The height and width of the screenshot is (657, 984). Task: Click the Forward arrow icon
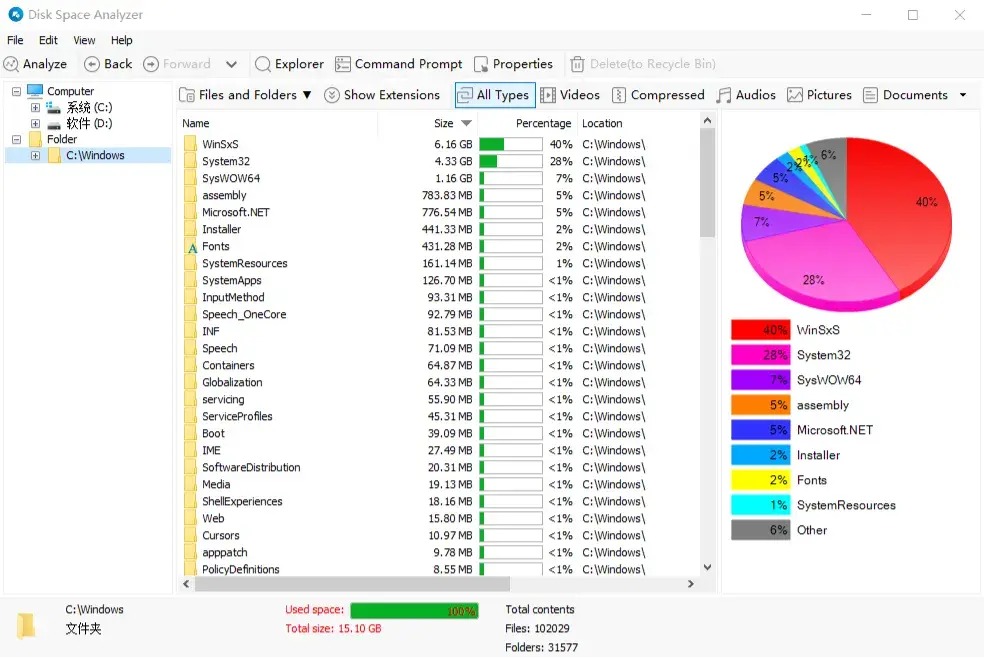click(151, 64)
